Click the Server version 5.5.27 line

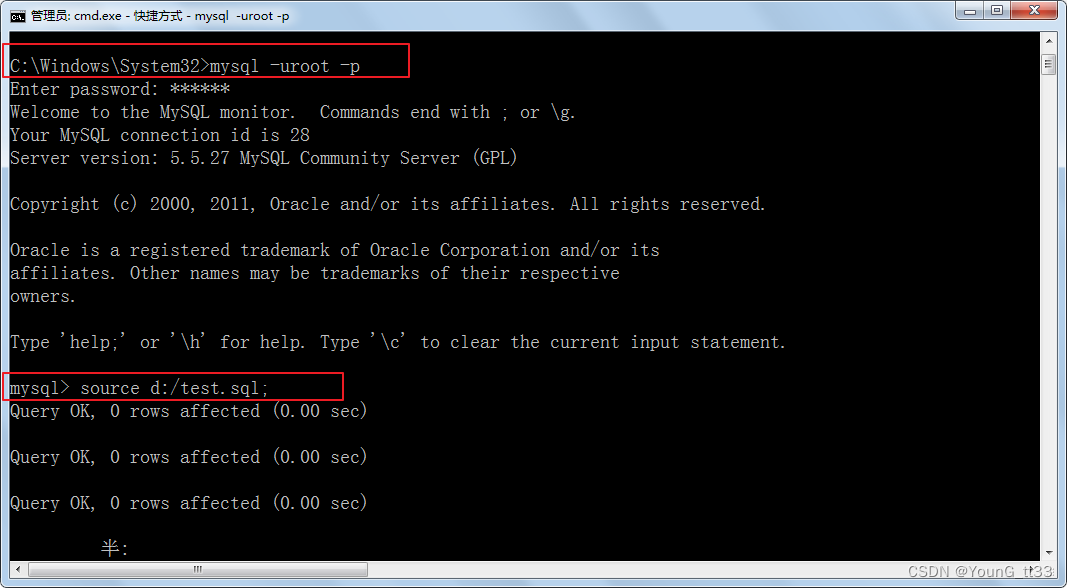[x=263, y=159]
